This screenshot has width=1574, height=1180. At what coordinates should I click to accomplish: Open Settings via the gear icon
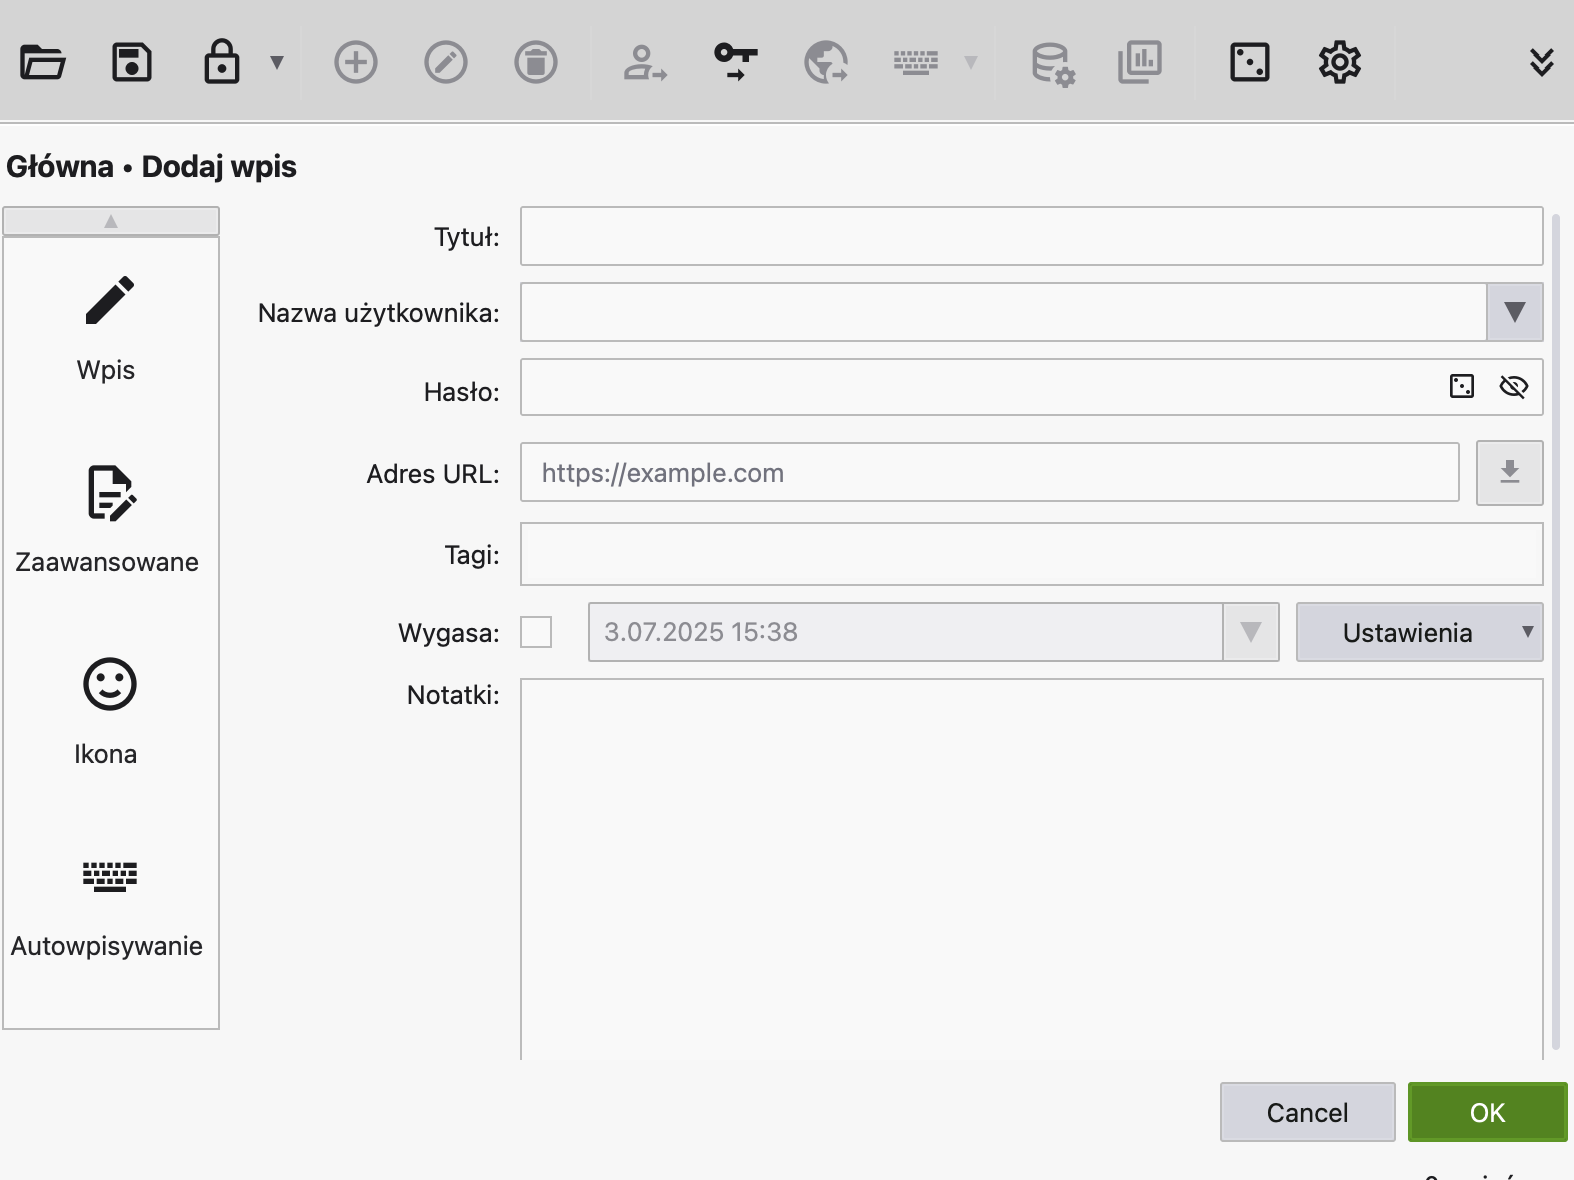[x=1339, y=62]
